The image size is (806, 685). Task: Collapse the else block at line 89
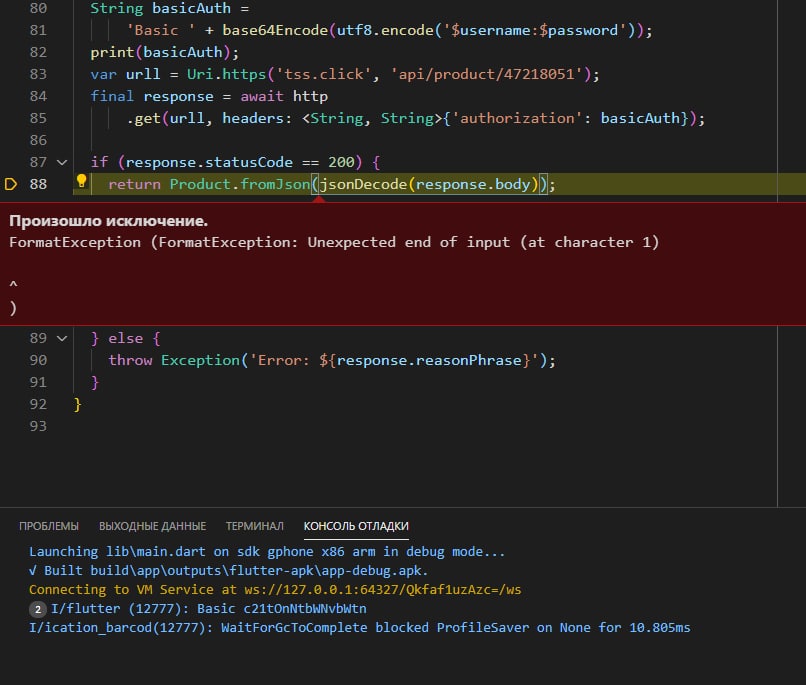point(62,338)
